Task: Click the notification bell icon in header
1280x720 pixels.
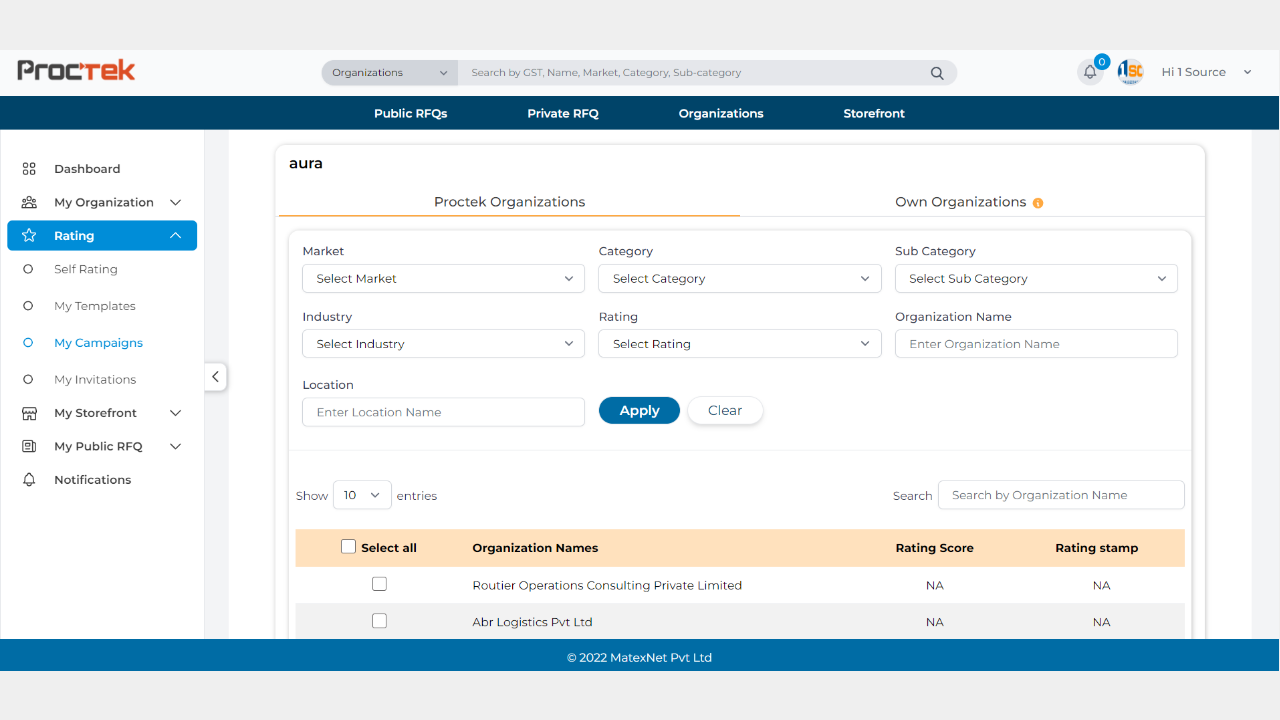Action: (x=1090, y=72)
